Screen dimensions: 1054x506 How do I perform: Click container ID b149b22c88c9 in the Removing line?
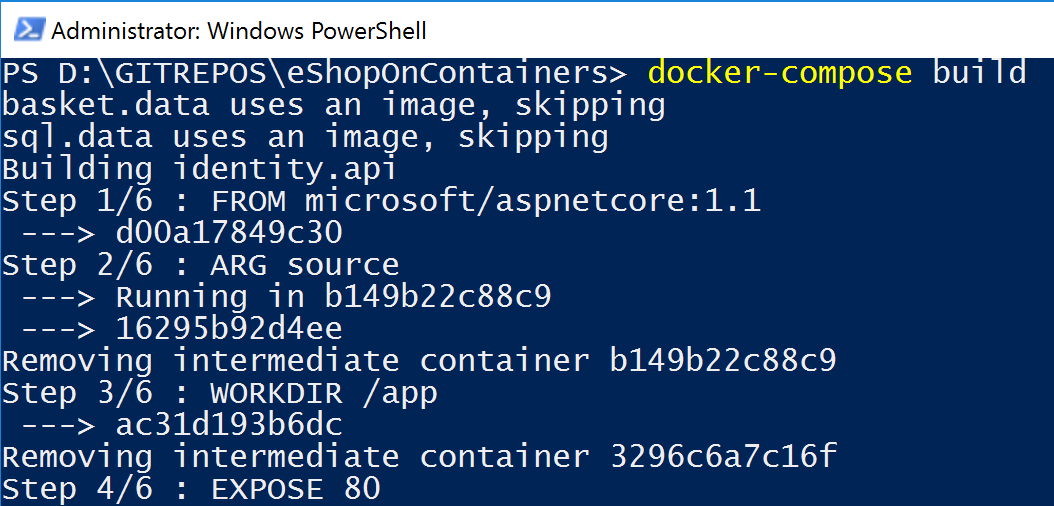click(722, 361)
